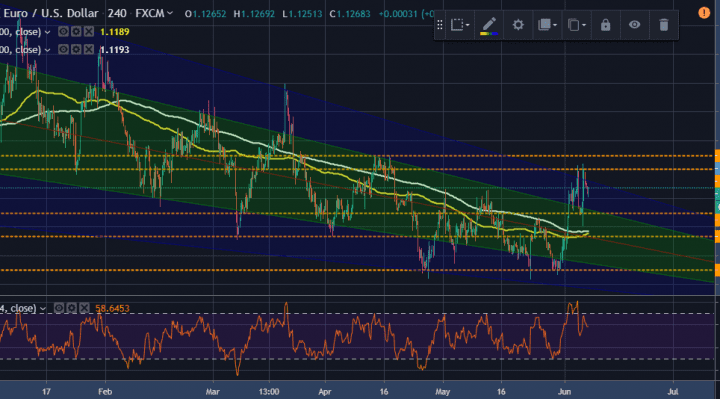This screenshot has width=720, height=399.
Task: Delete the selected drawing with the trash icon
Action: pos(664,25)
